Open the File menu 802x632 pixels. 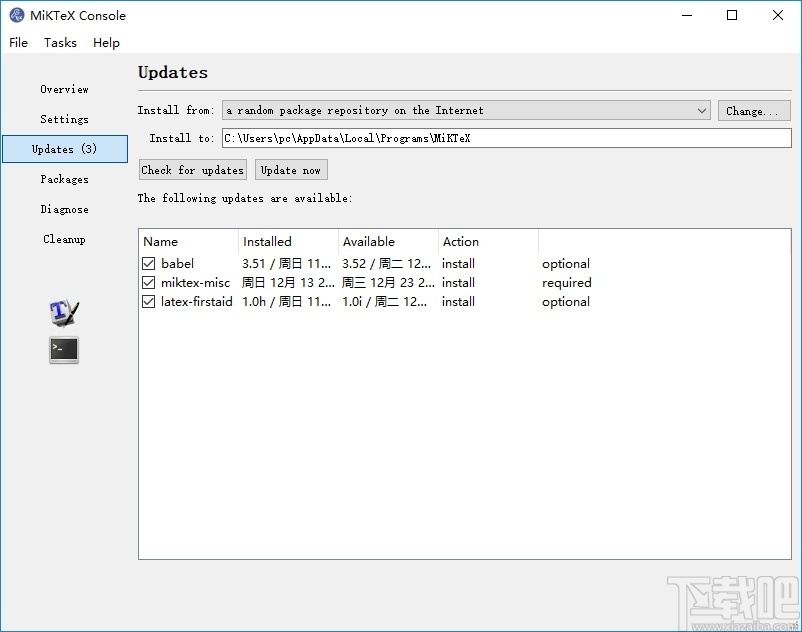18,42
